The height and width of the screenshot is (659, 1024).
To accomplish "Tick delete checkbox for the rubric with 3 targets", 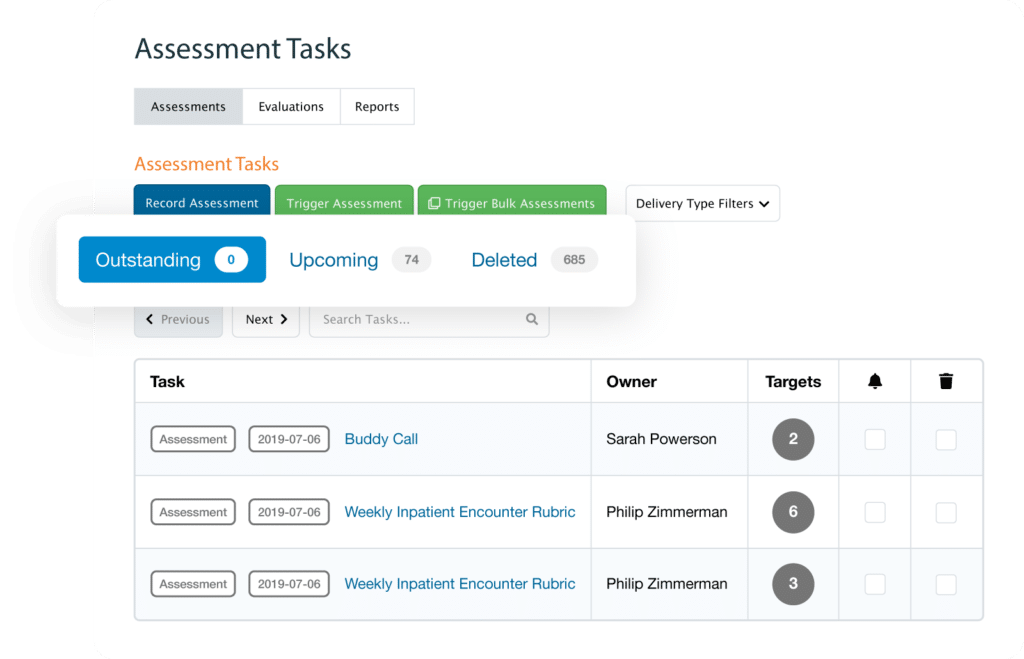I will tap(946, 584).
